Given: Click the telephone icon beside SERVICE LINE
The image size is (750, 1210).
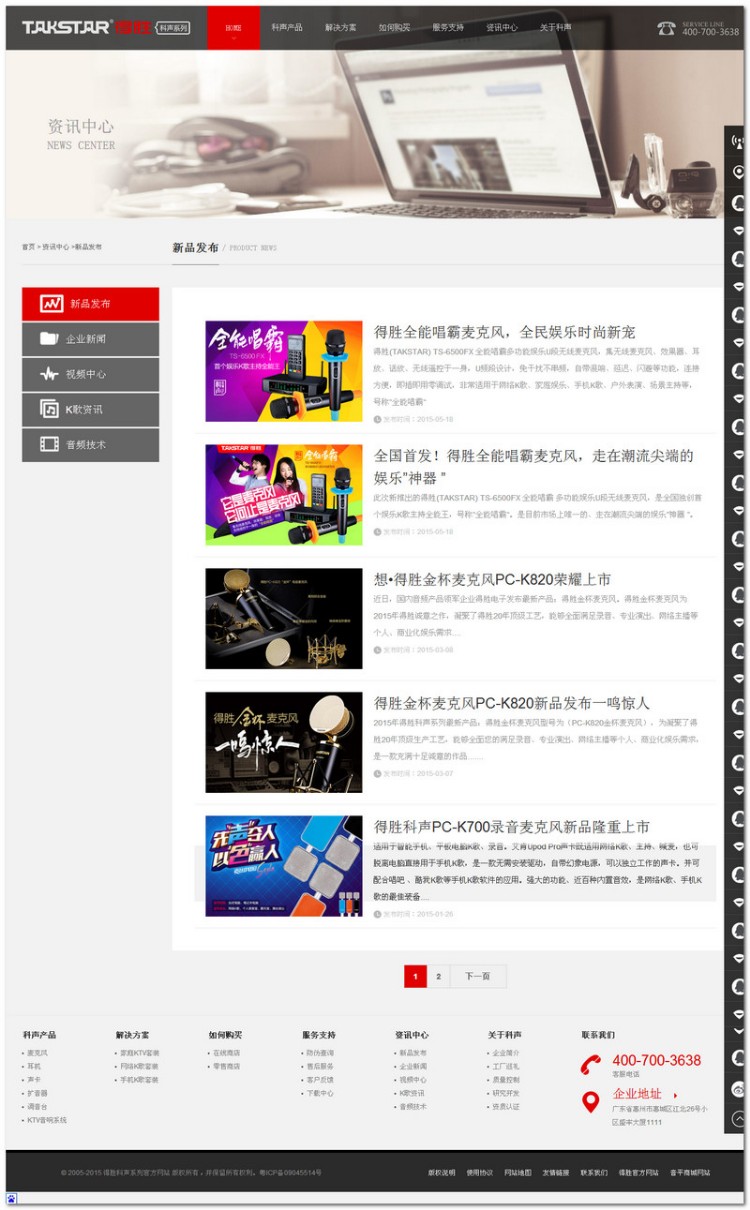Looking at the screenshot, I should pyautogui.click(x=666, y=28).
